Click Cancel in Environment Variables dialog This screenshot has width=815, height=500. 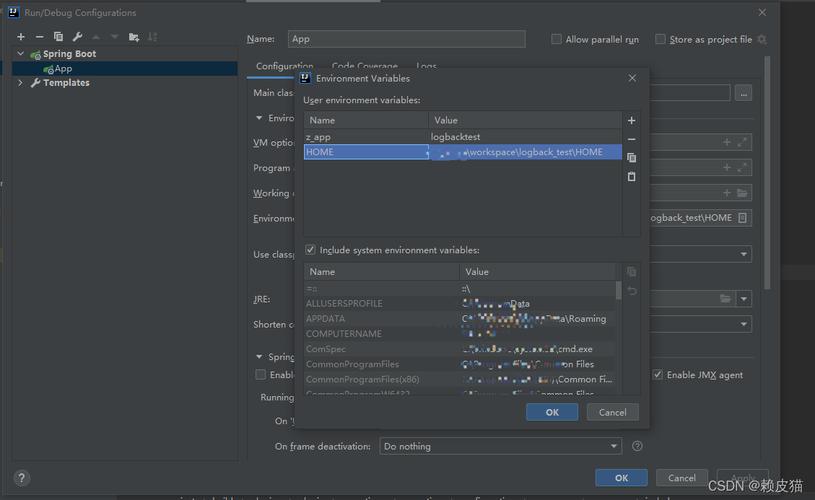[612, 412]
